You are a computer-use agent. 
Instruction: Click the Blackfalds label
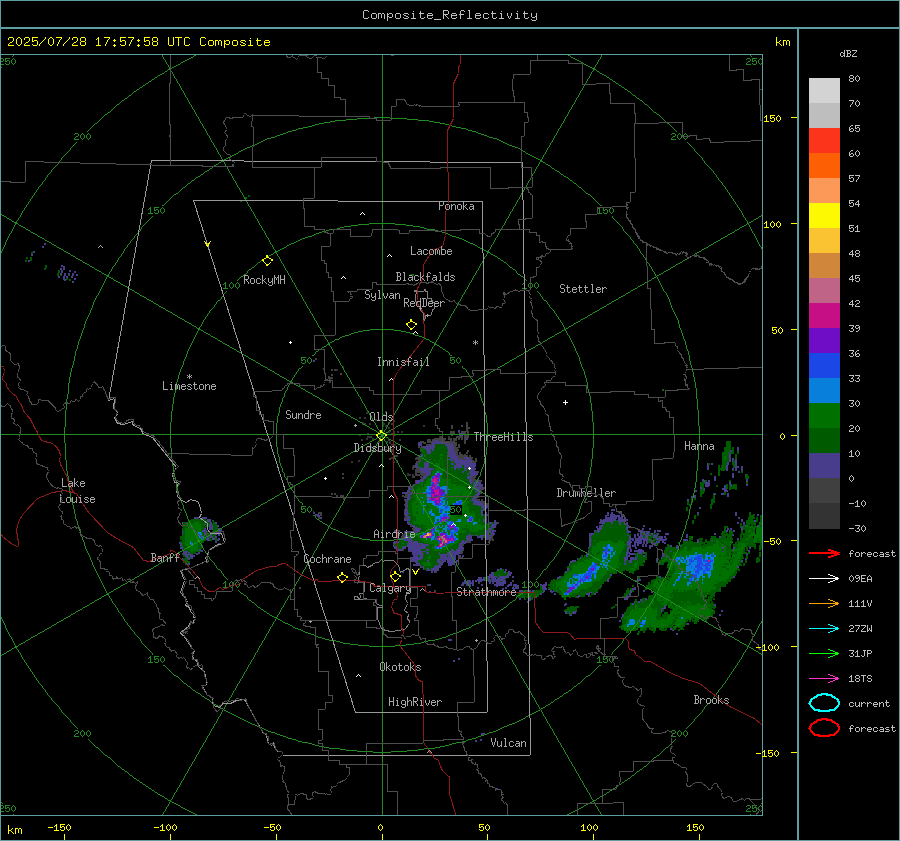(x=425, y=277)
